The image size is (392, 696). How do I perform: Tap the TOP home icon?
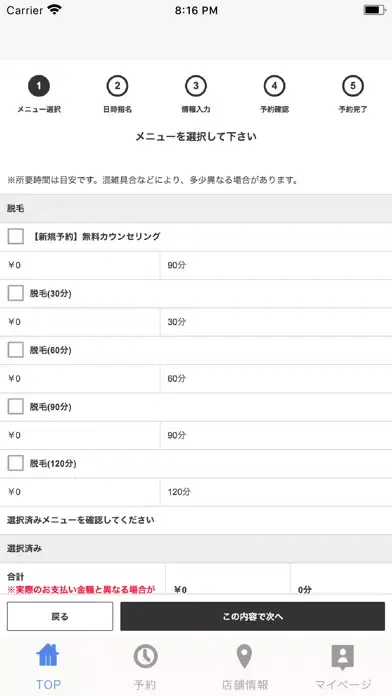tap(48, 656)
